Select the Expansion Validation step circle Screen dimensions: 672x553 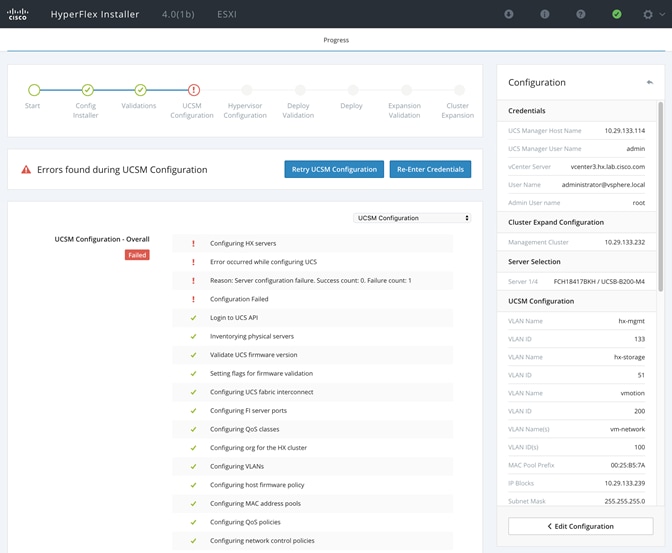(406, 90)
